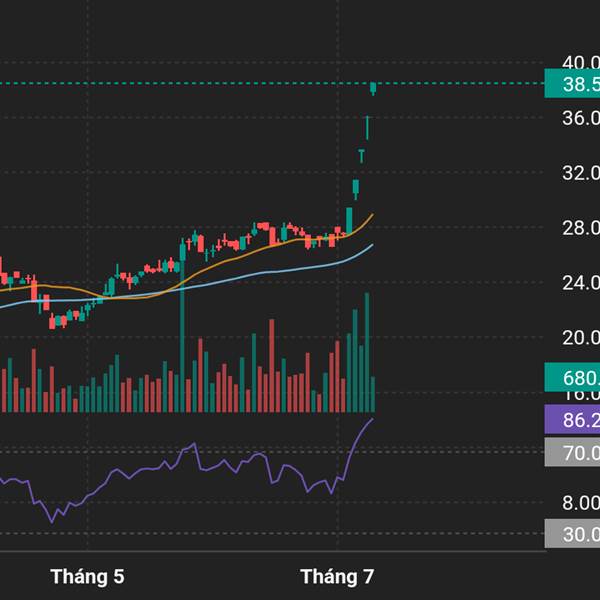This screenshot has width=600, height=600.
Task: Click the green 38.5 current price label
Action: 572,83
